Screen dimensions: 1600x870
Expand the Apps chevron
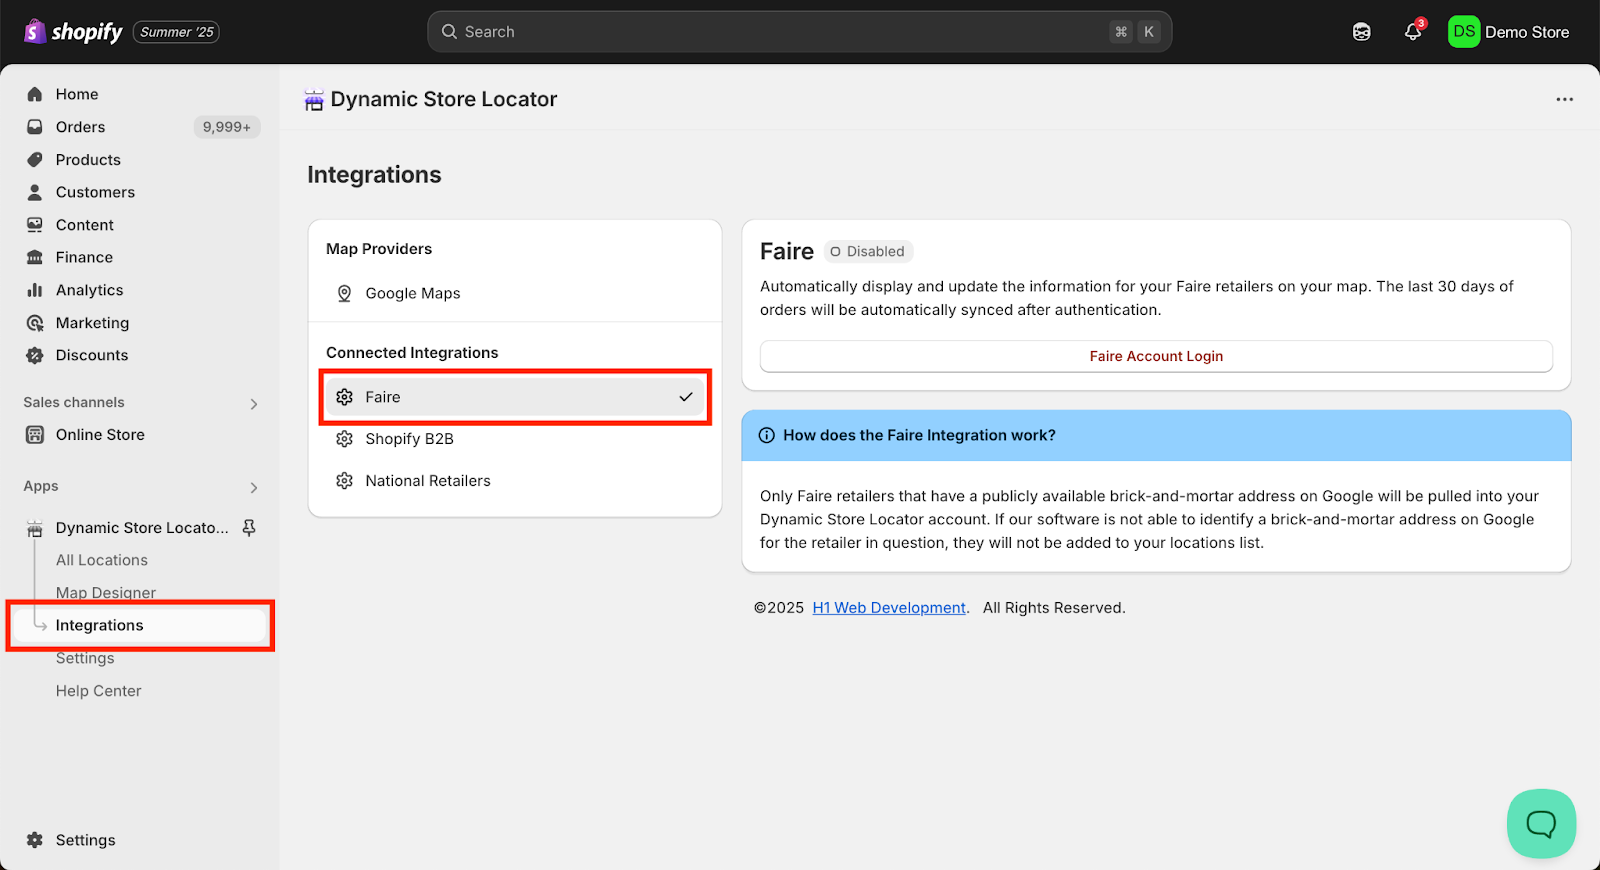click(x=254, y=488)
